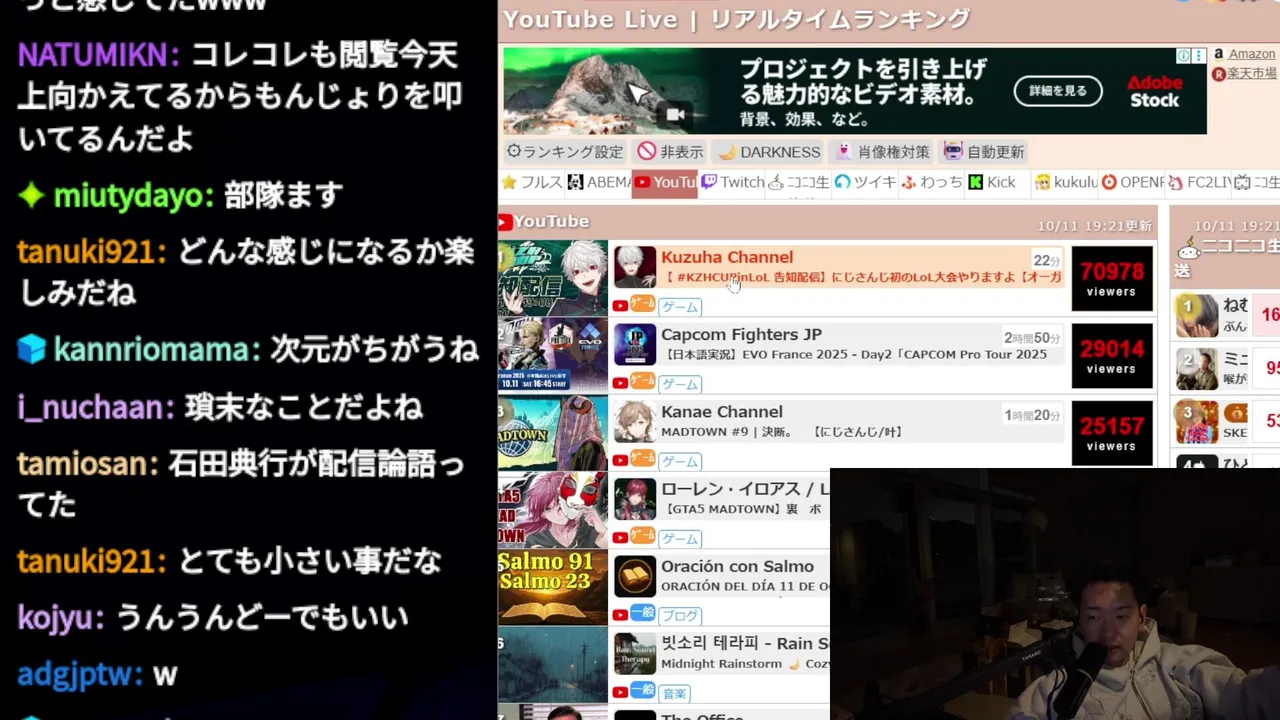Screen dimensions: 1280x720
Task: Open the ランキング設定 gear settings
Action: (565, 152)
